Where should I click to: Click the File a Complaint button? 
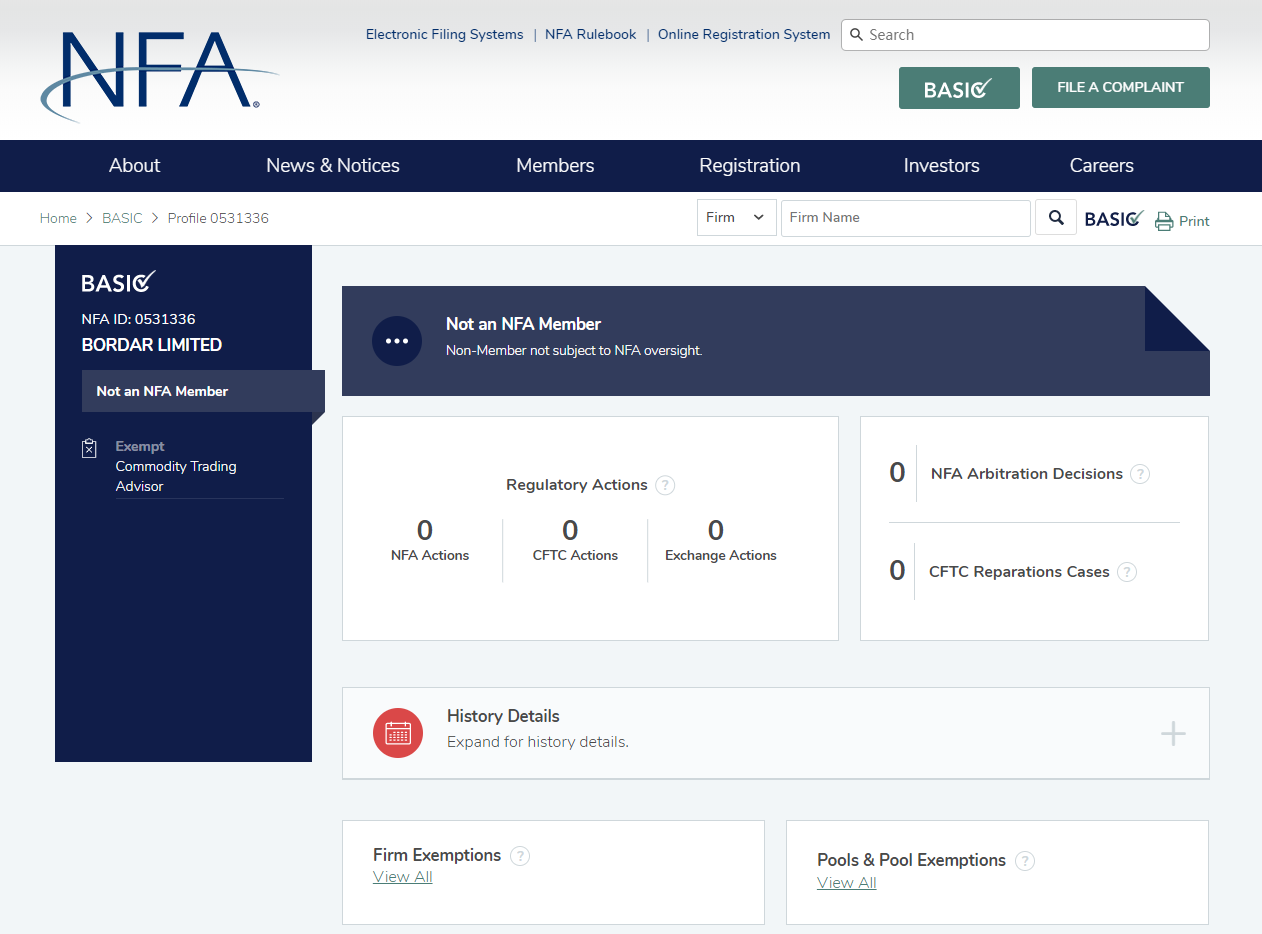(x=1121, y=87)
